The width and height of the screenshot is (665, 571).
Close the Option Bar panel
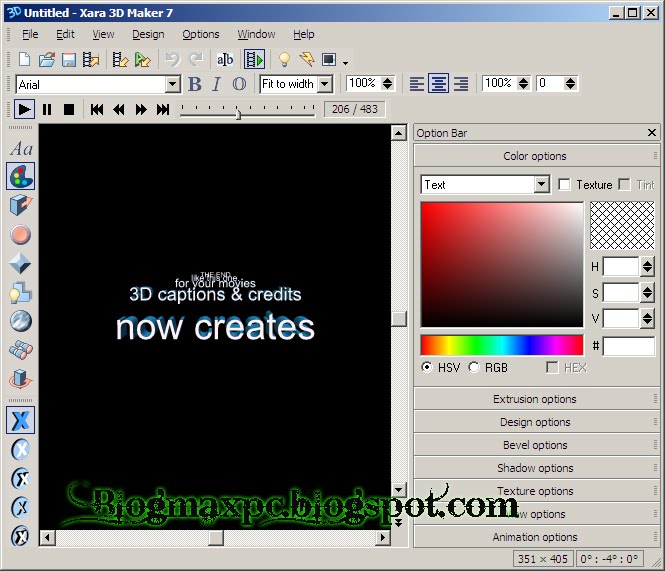coord(652,133)
